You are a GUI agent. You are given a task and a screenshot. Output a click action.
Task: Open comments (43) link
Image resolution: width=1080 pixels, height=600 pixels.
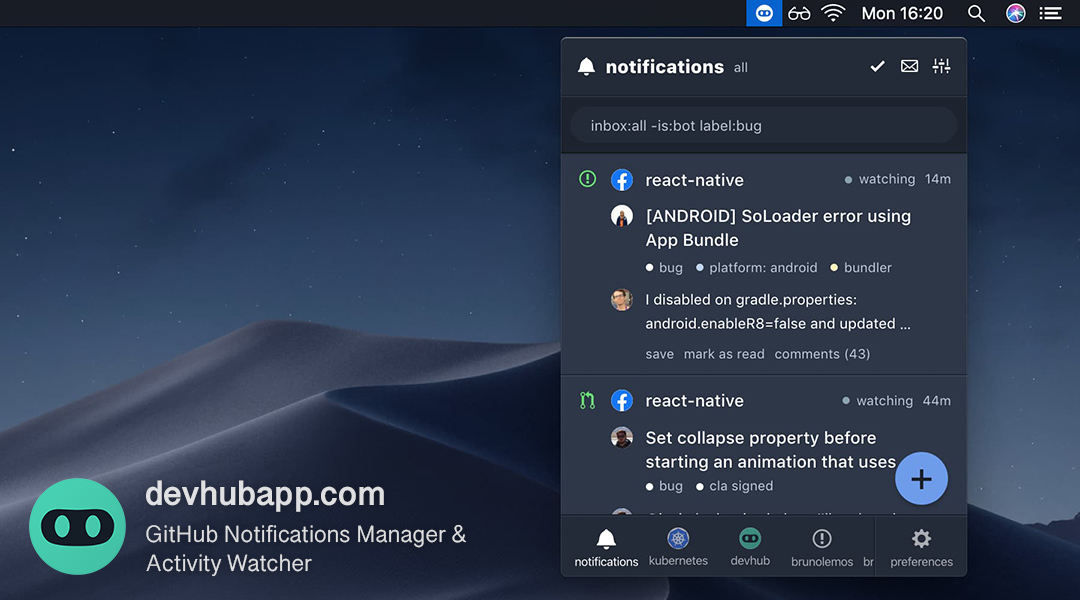pyautogui.click(x=822, y=354)
